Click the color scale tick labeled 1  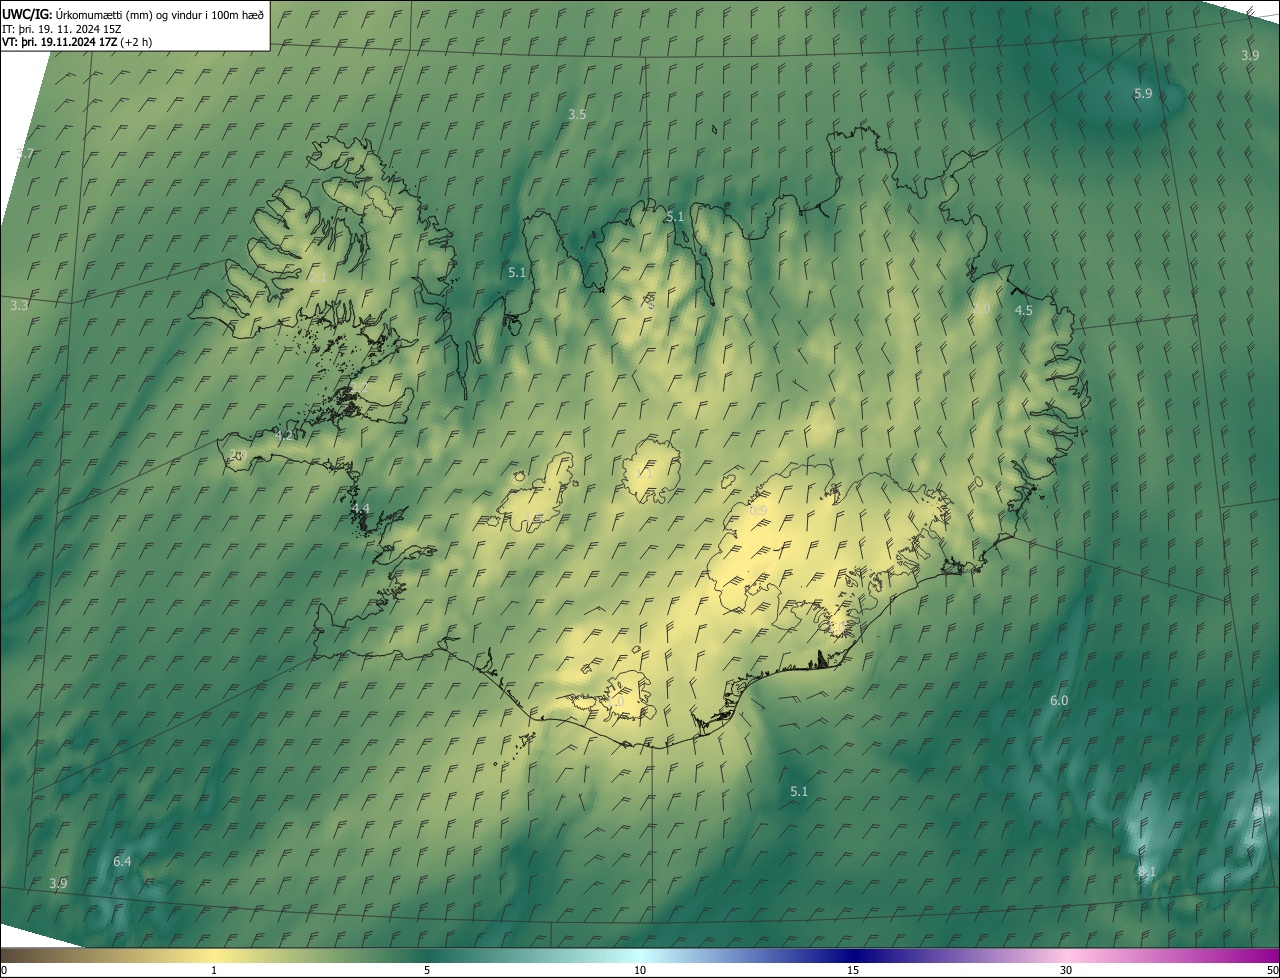point(214,970)
